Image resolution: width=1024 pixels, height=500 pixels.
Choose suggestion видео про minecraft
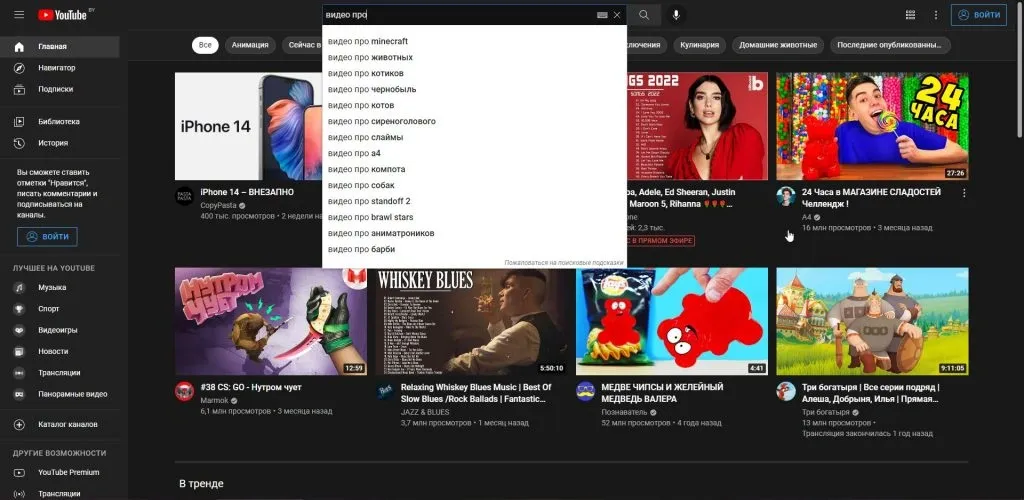pos(474,42)
